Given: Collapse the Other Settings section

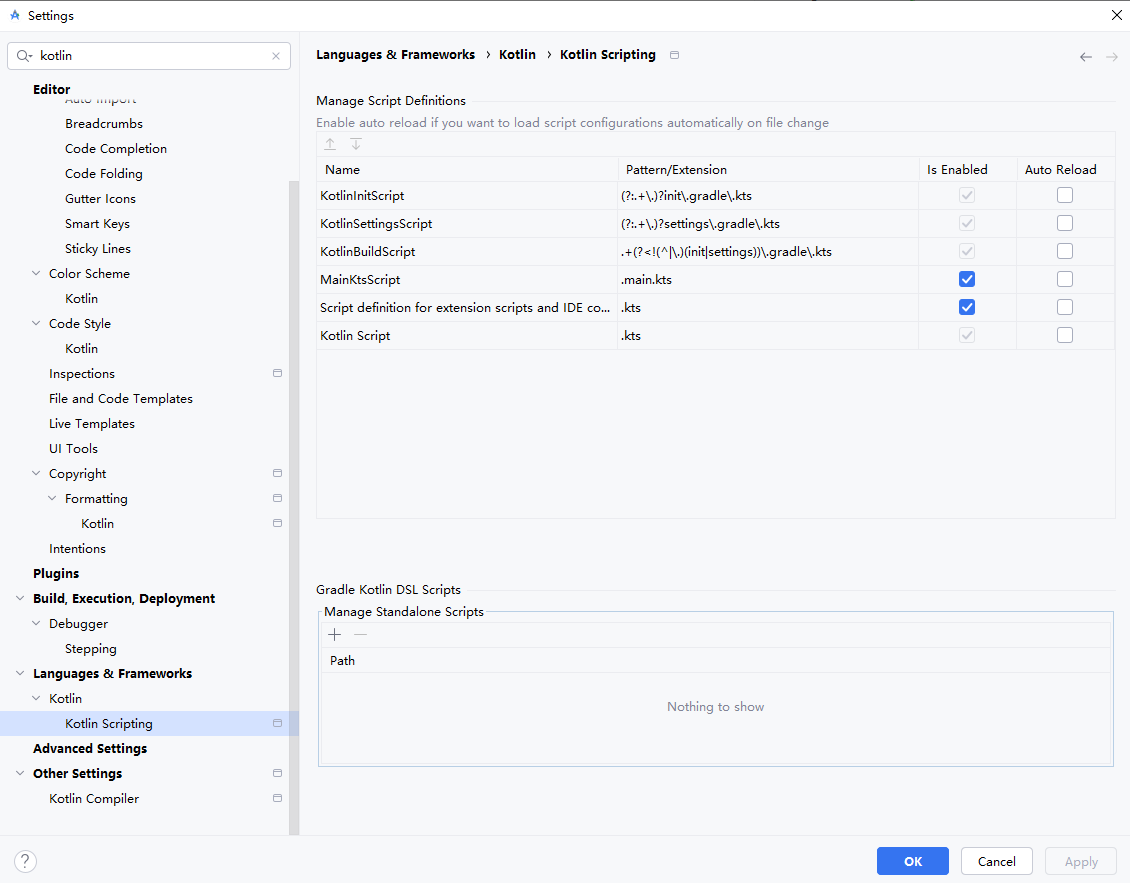Looking at the screenshot, I should click(20, 773).
